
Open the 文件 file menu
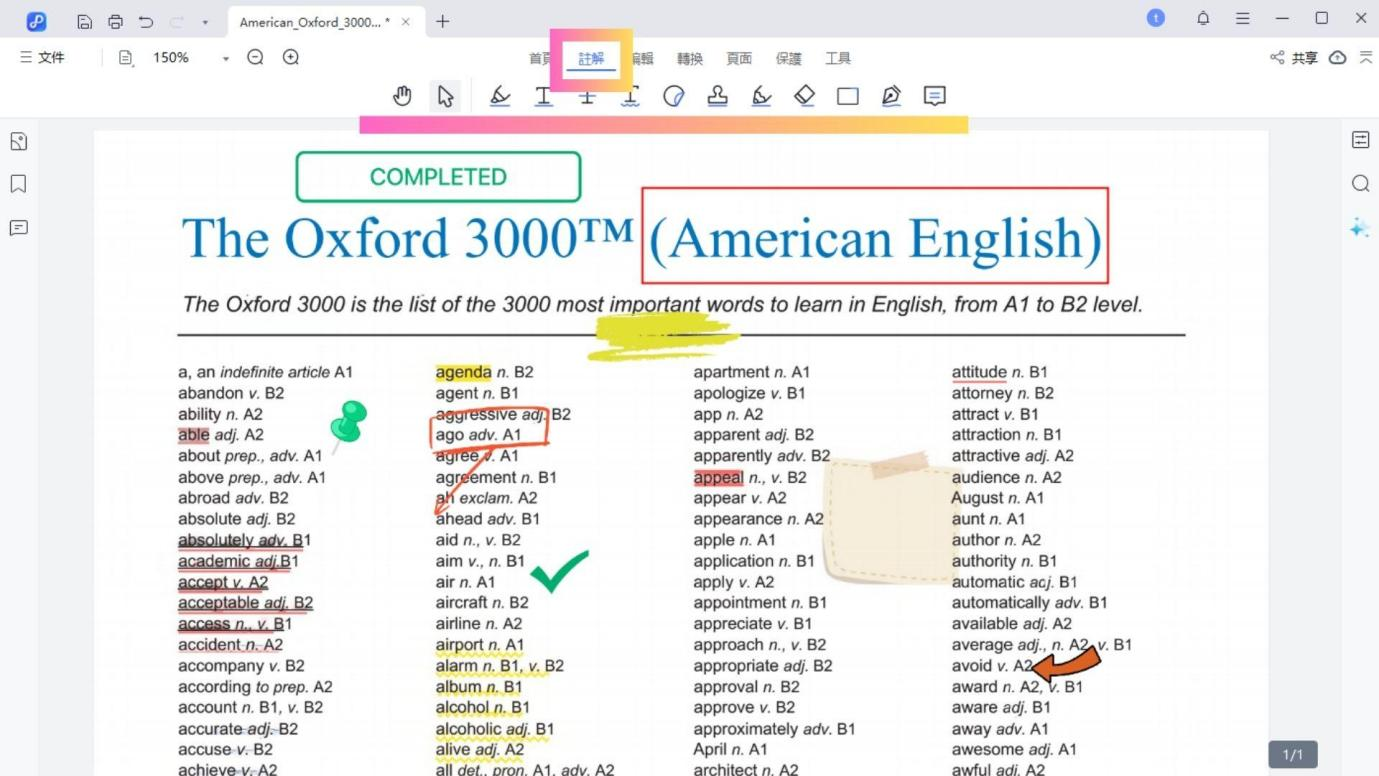[x=42, y=58]
